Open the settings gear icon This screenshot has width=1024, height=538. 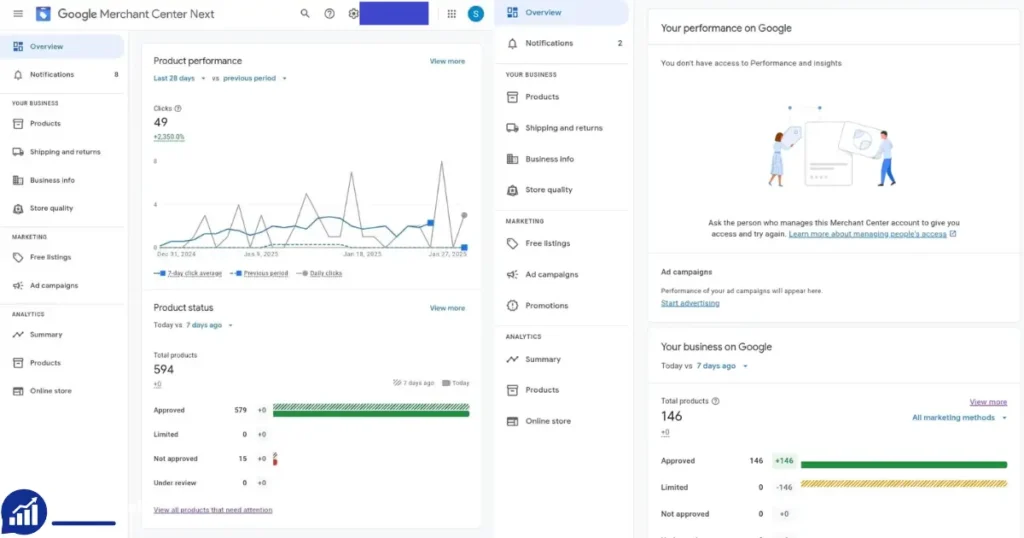(353, 14)
